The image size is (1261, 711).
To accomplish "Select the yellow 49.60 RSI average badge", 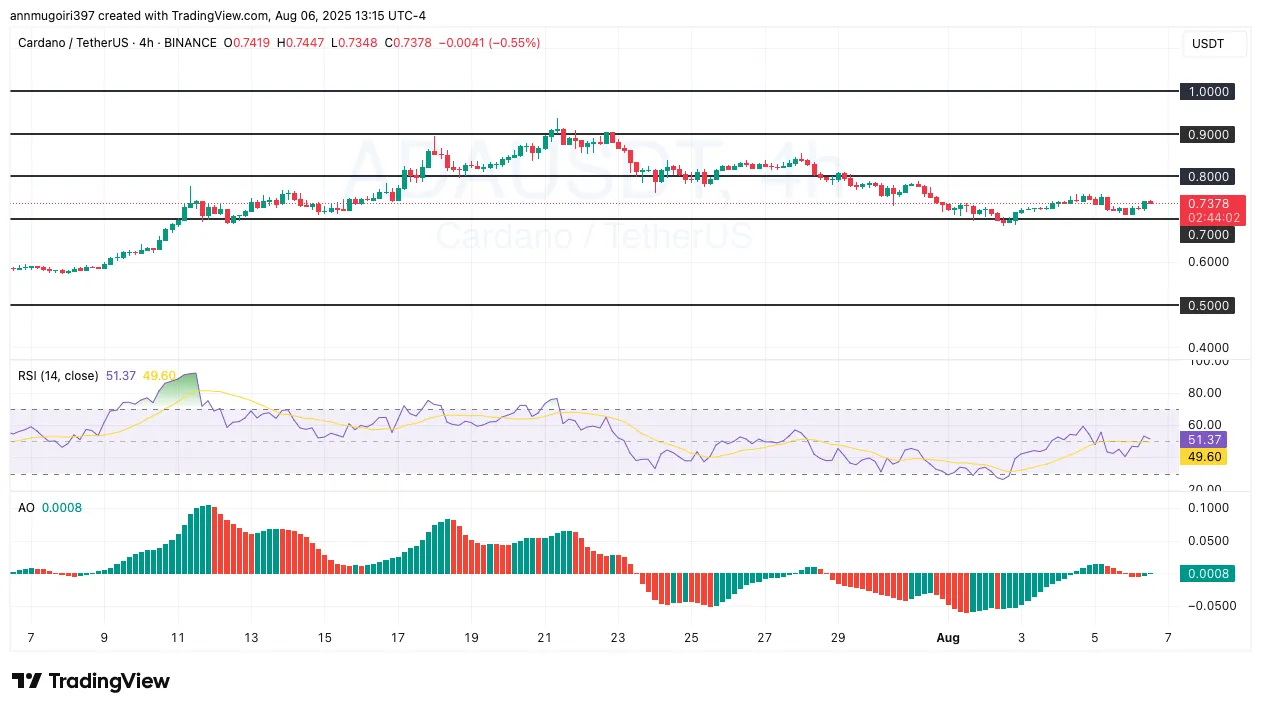I will [1203, 457].
